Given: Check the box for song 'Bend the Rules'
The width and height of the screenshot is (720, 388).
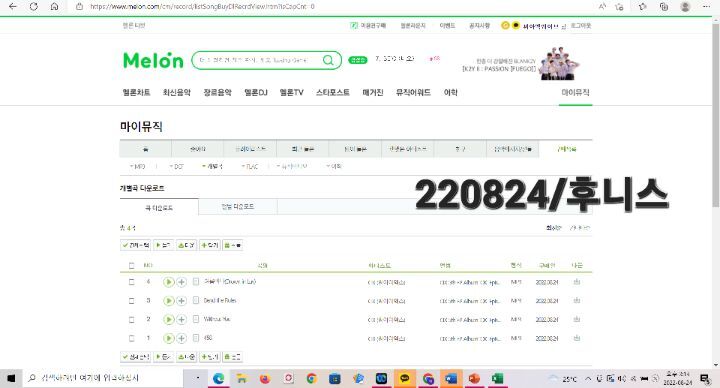Looking at the screenshot, I should click(x=132, y=301).
